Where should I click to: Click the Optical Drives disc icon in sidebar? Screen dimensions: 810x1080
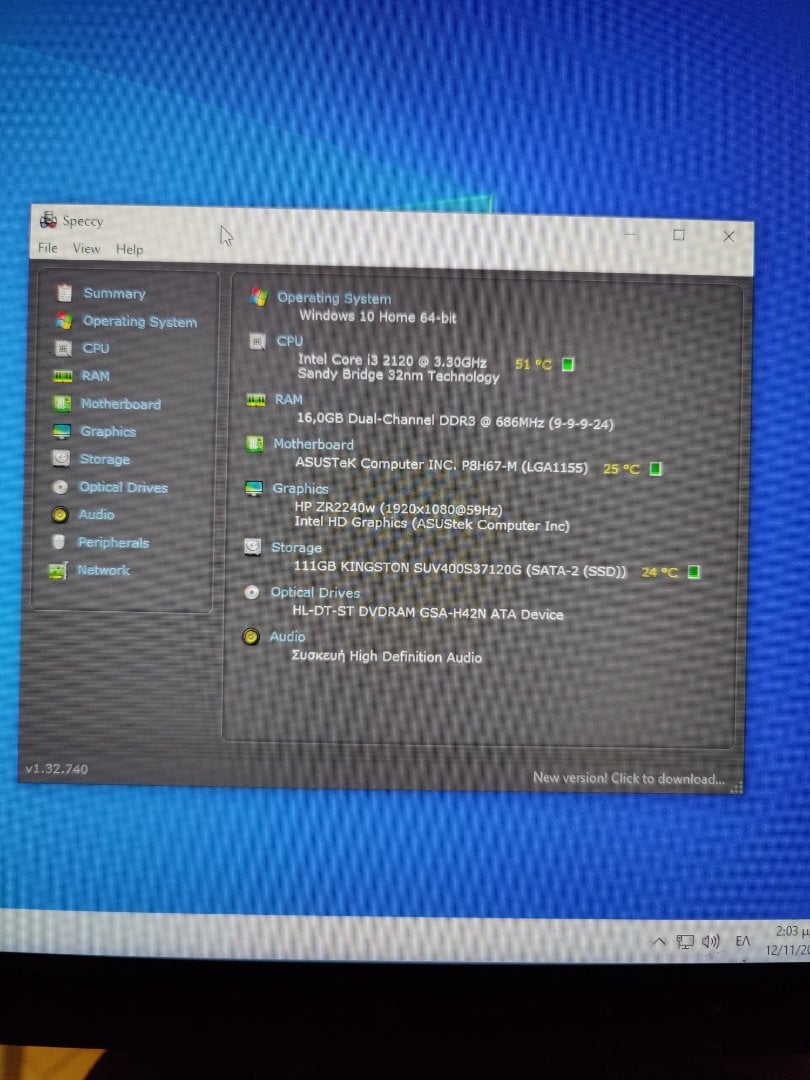pyautogui.click(x=61, y=487)
